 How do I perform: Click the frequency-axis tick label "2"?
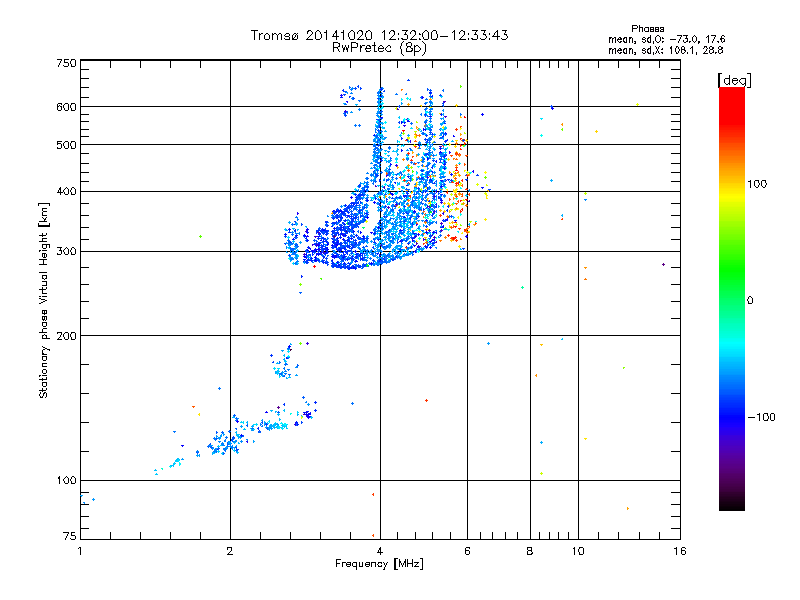(x=230, y=551)
